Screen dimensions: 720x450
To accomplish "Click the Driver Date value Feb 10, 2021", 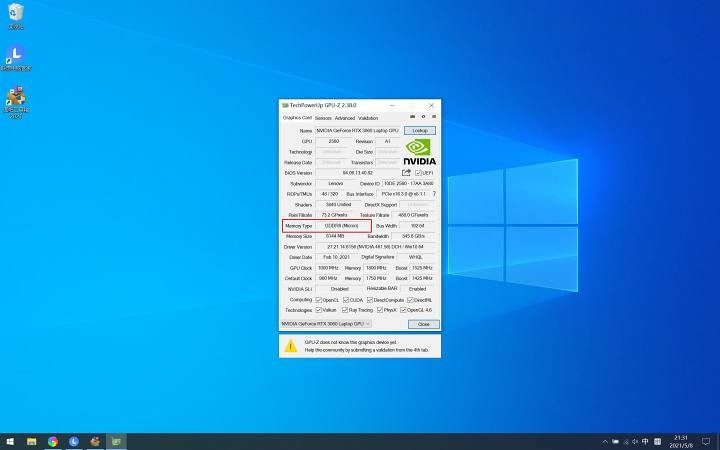I will 336,257.
